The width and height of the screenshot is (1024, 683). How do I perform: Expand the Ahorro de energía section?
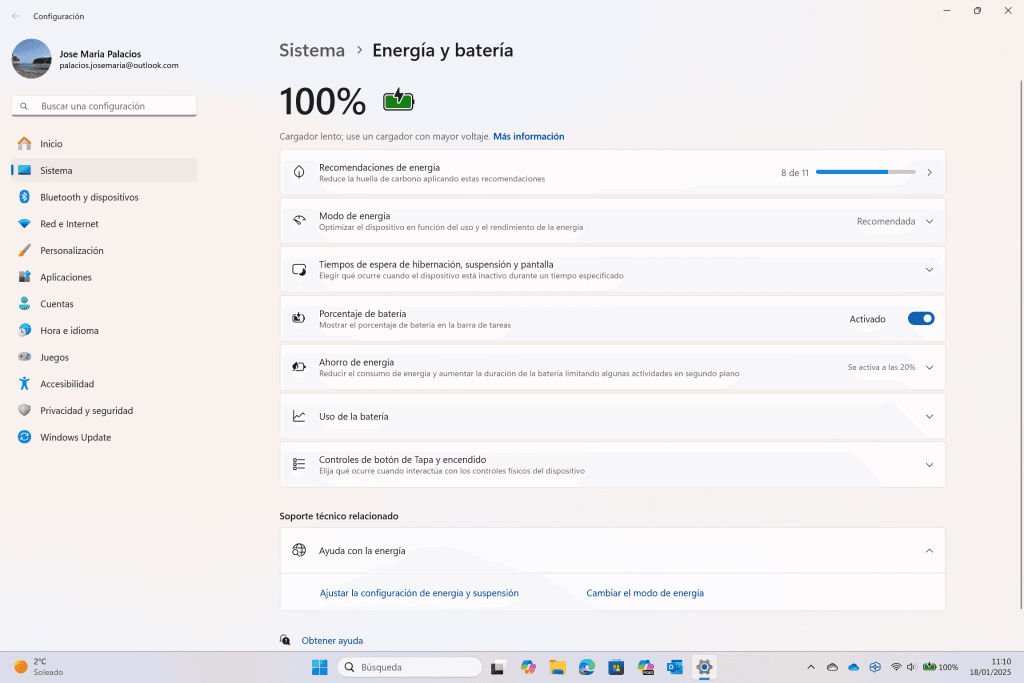(x=929, y=367)
